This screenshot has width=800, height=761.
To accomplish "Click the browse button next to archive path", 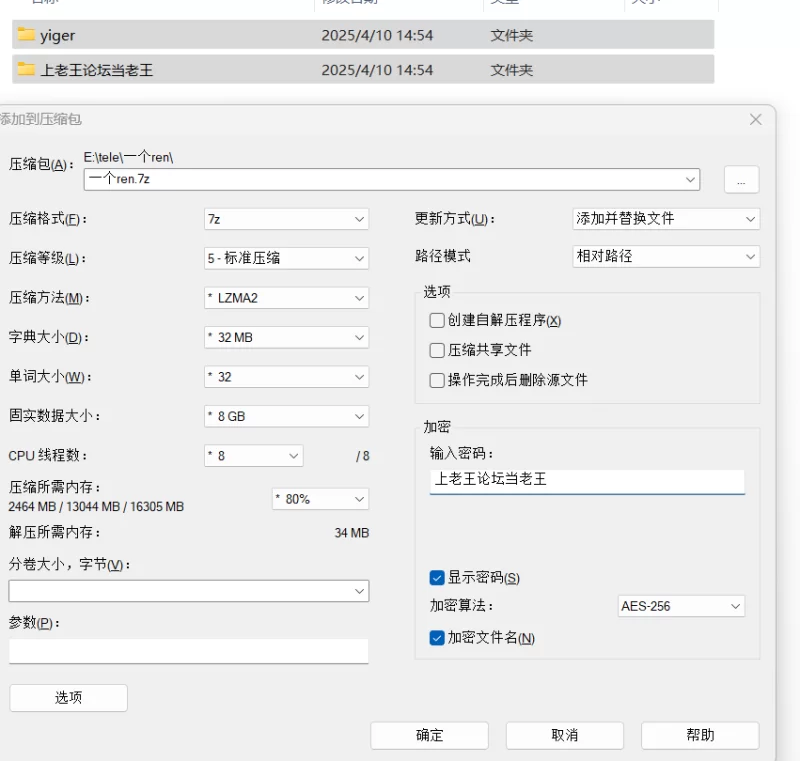I will pyautogui.click(x=741, y=180).
